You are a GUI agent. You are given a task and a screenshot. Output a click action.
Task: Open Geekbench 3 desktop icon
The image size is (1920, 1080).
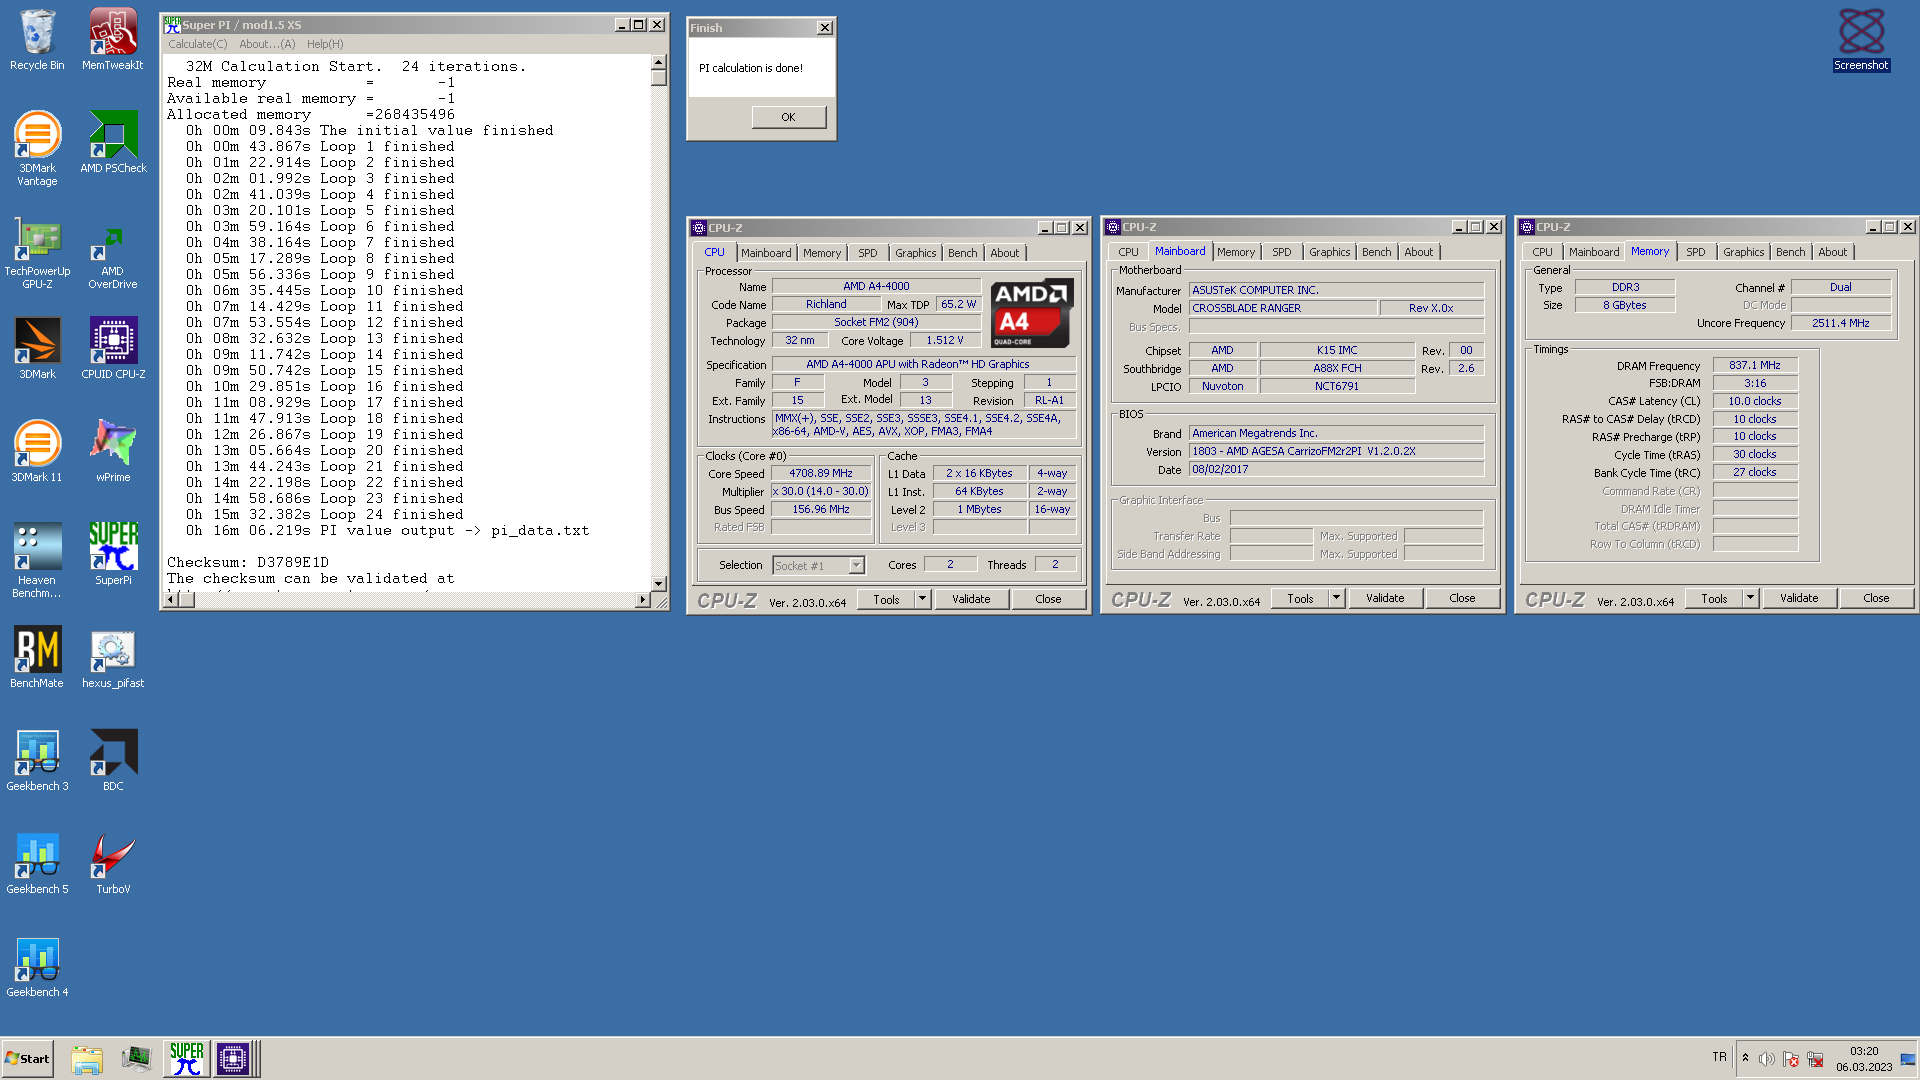pyautogui.click(x=37, y=760)
